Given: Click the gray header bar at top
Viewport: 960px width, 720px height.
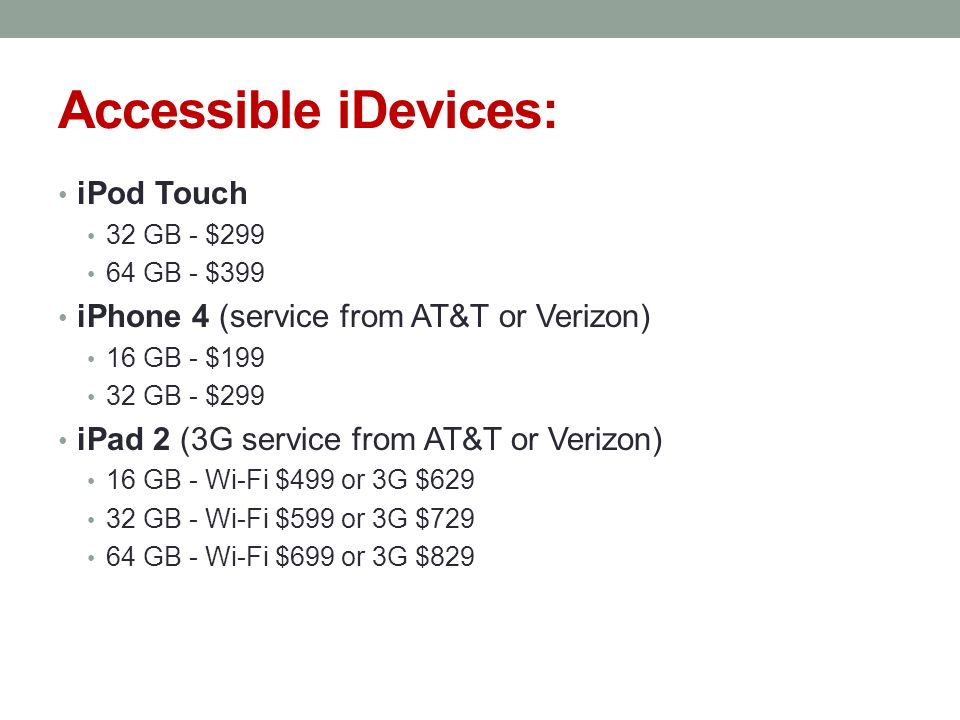Looking at the screenshot, I should [x=480, y=18].
